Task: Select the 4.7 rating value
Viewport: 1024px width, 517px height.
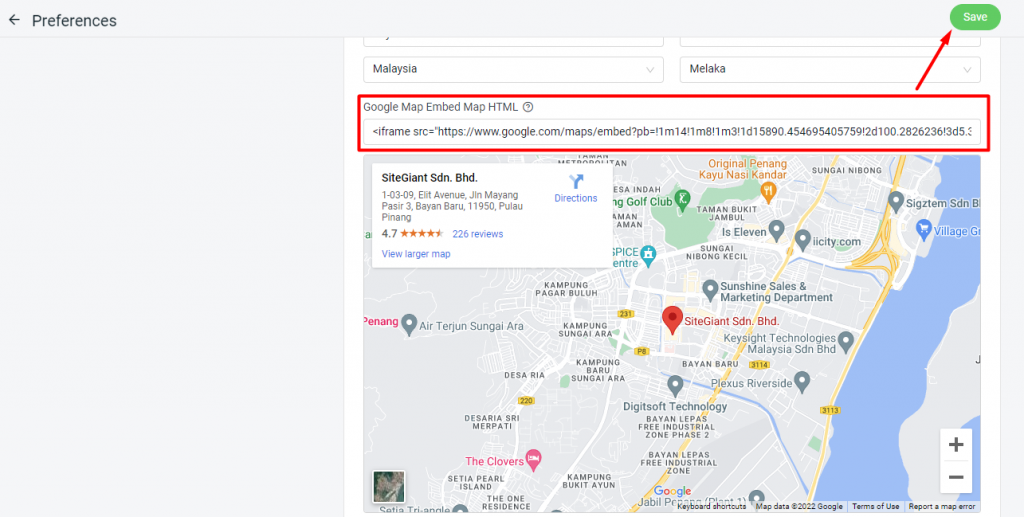Action: 389,234
